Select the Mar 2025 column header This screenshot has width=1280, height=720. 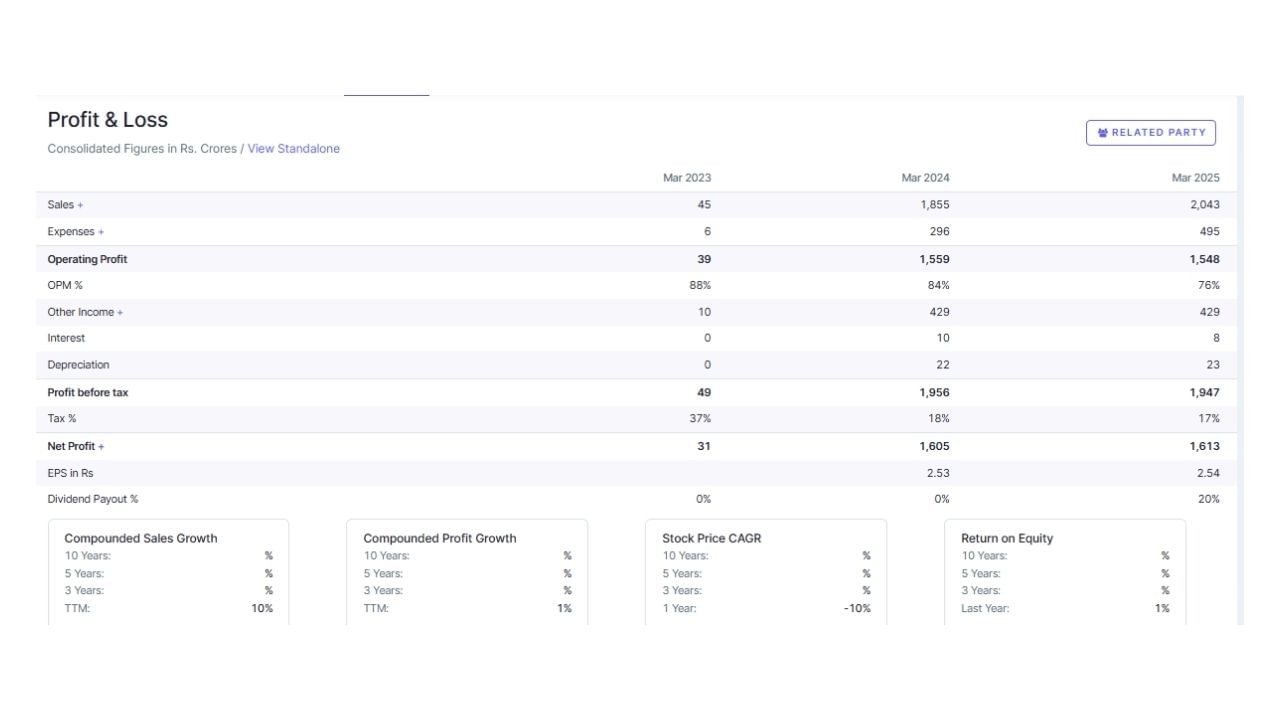pyautogui.click(x=1195, y=178)
